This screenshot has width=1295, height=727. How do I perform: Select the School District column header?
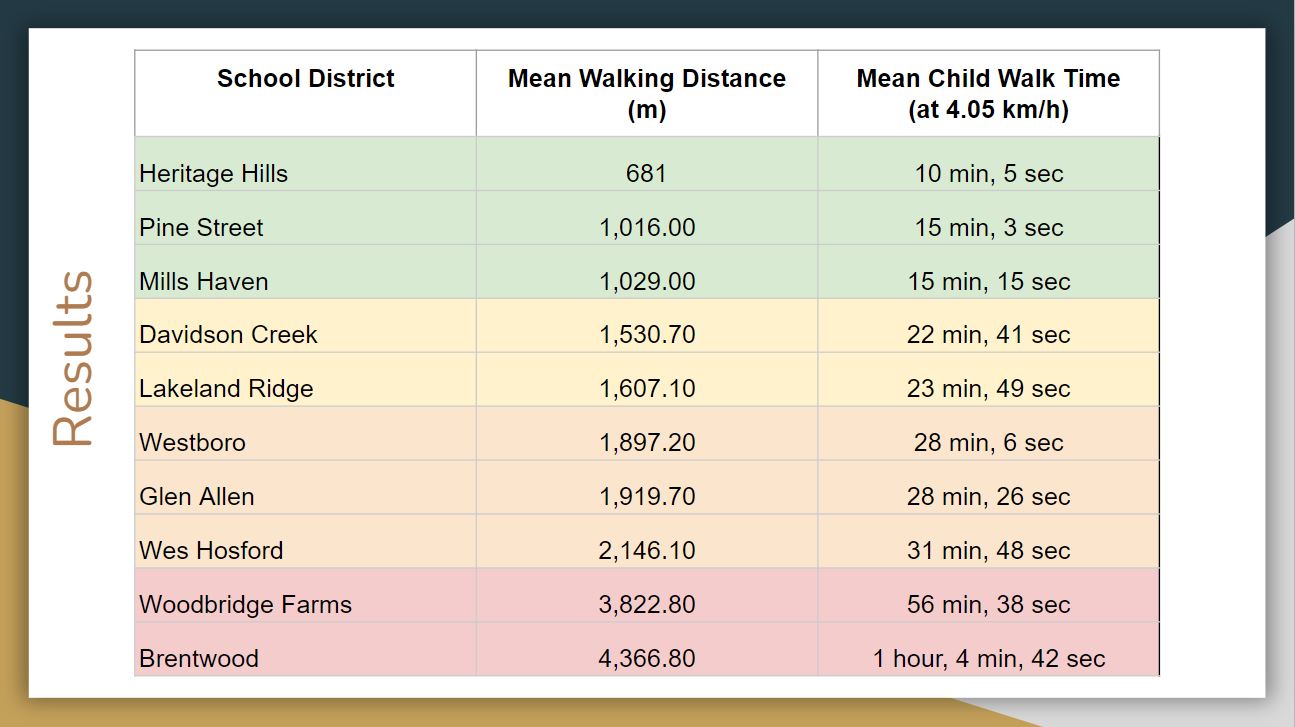(x=305, y=79)
